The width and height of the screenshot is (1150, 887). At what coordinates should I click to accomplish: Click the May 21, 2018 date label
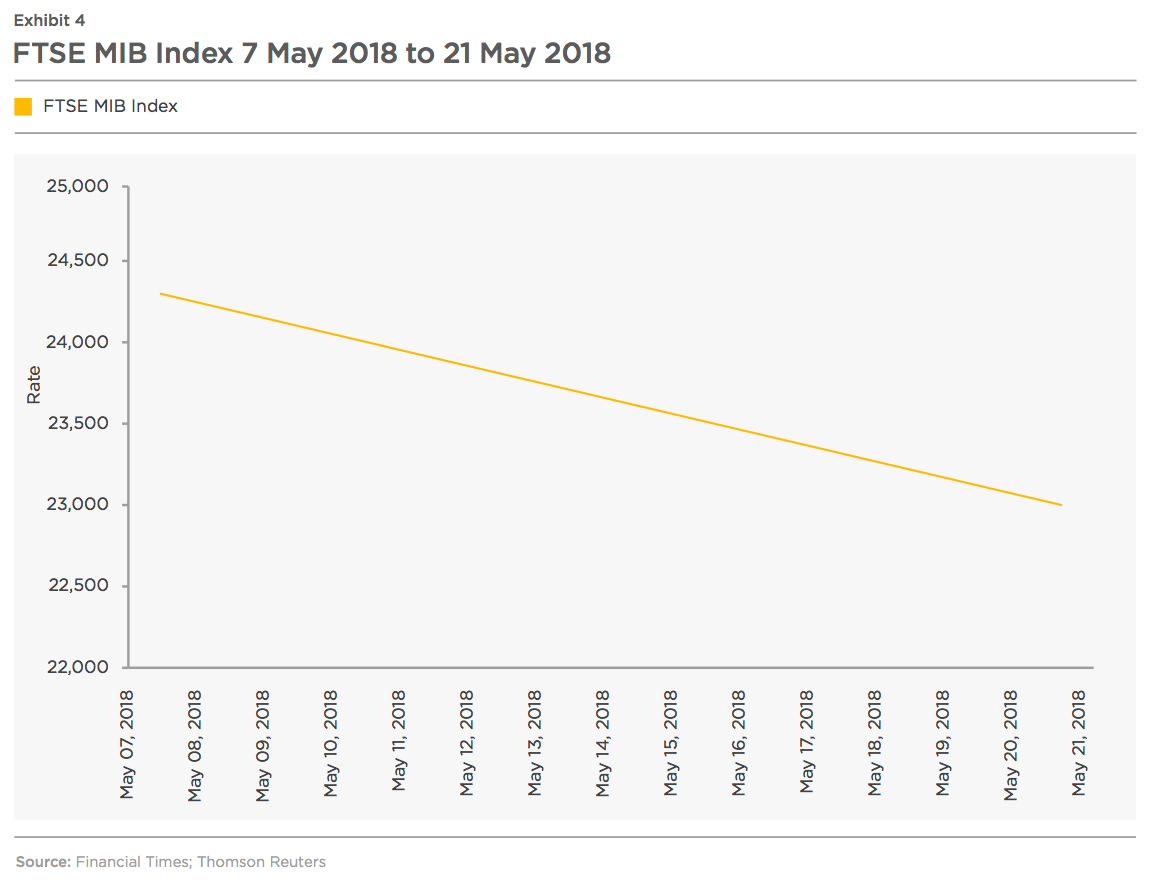(x=1079, y=742)
